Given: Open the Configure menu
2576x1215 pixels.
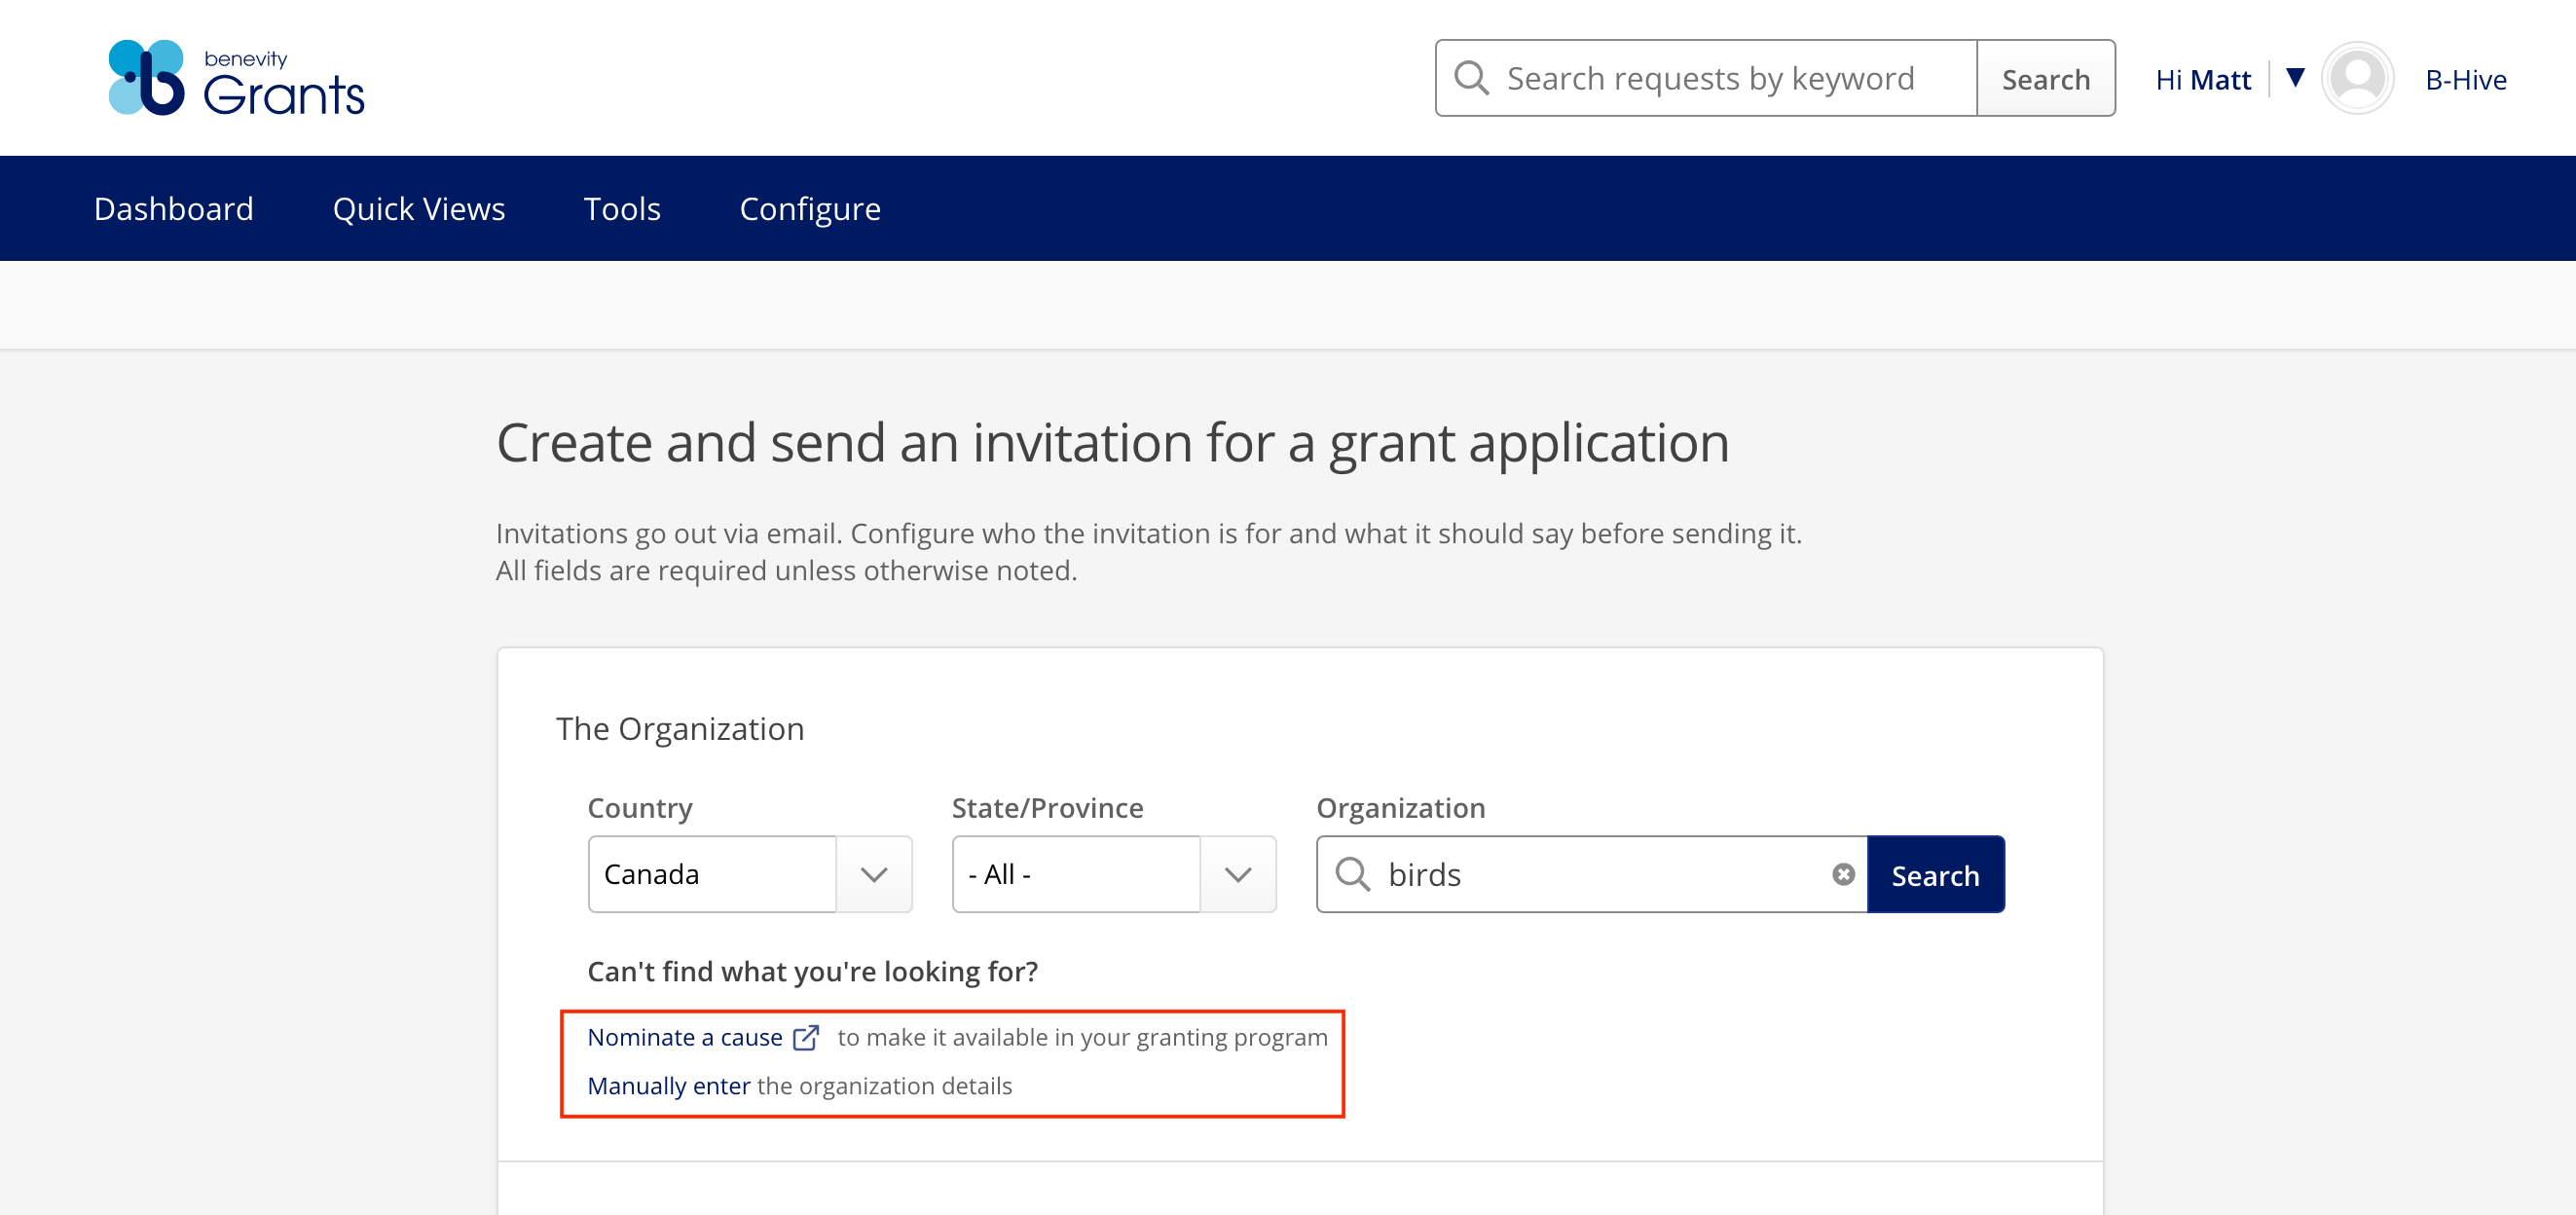Looking at the screenshot, I should tap(810, 208).
